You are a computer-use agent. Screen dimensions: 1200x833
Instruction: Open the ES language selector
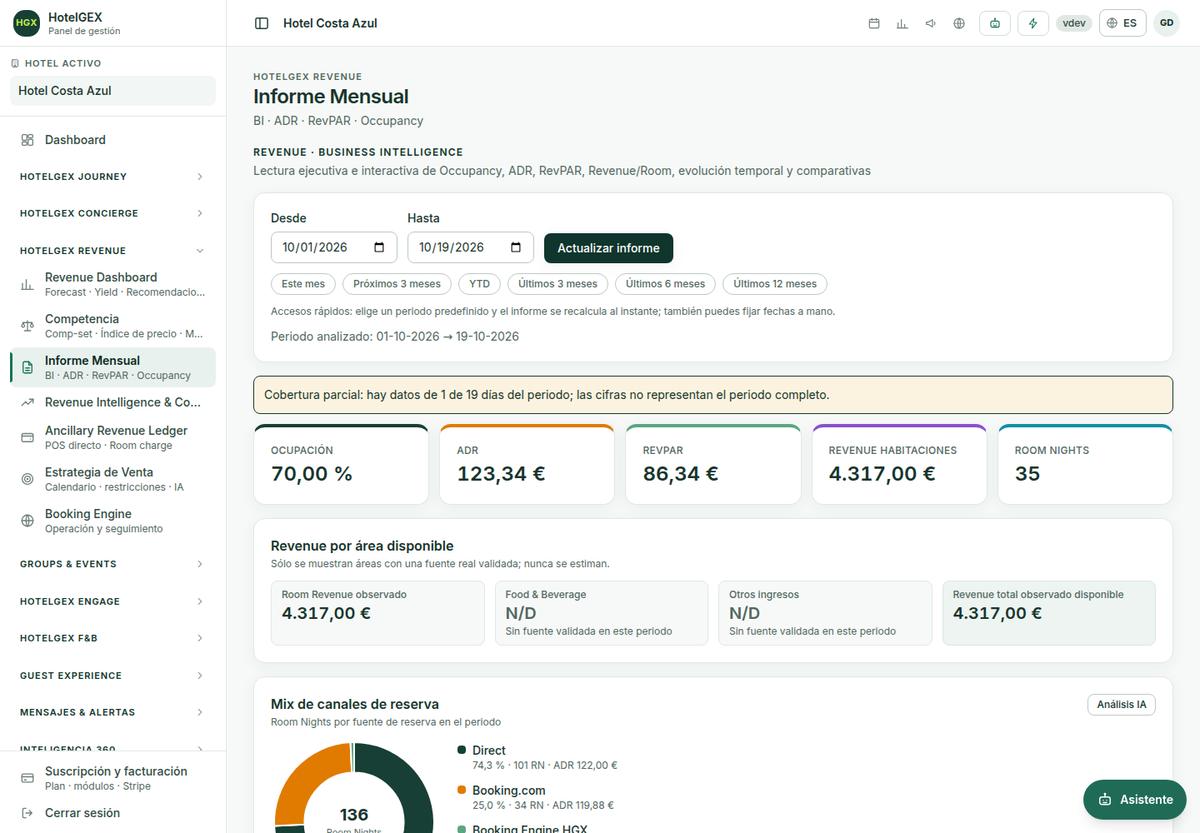pos(1122,23)
